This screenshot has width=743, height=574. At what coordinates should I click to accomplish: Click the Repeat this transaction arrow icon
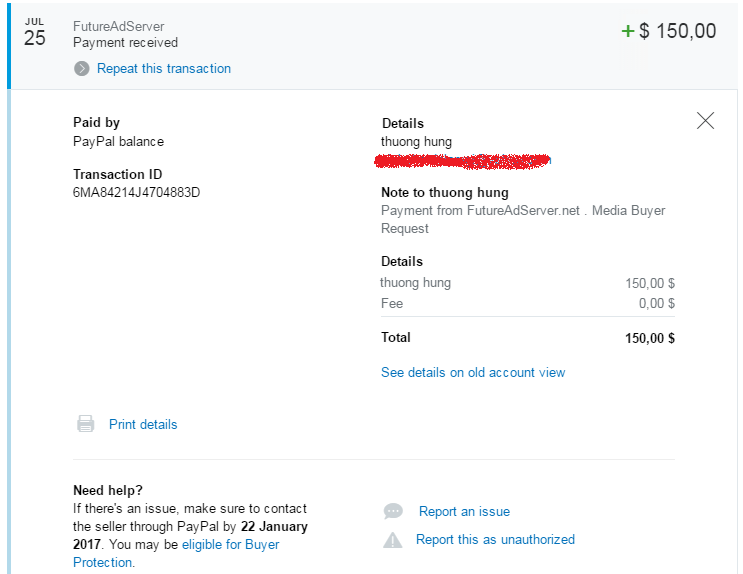82,69
